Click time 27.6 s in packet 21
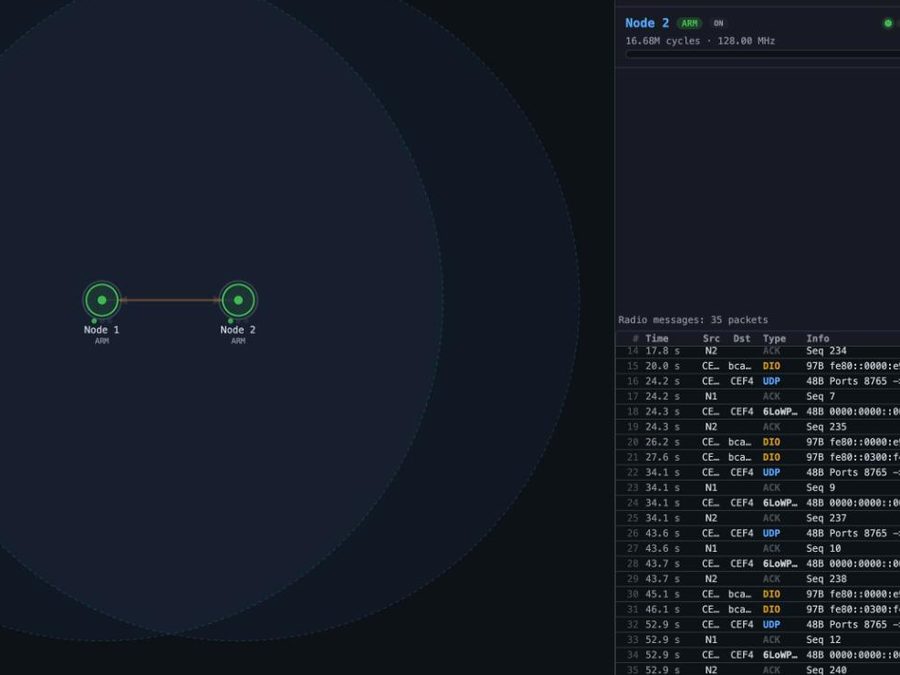900x675 pixels. click(x=662, y=457)
